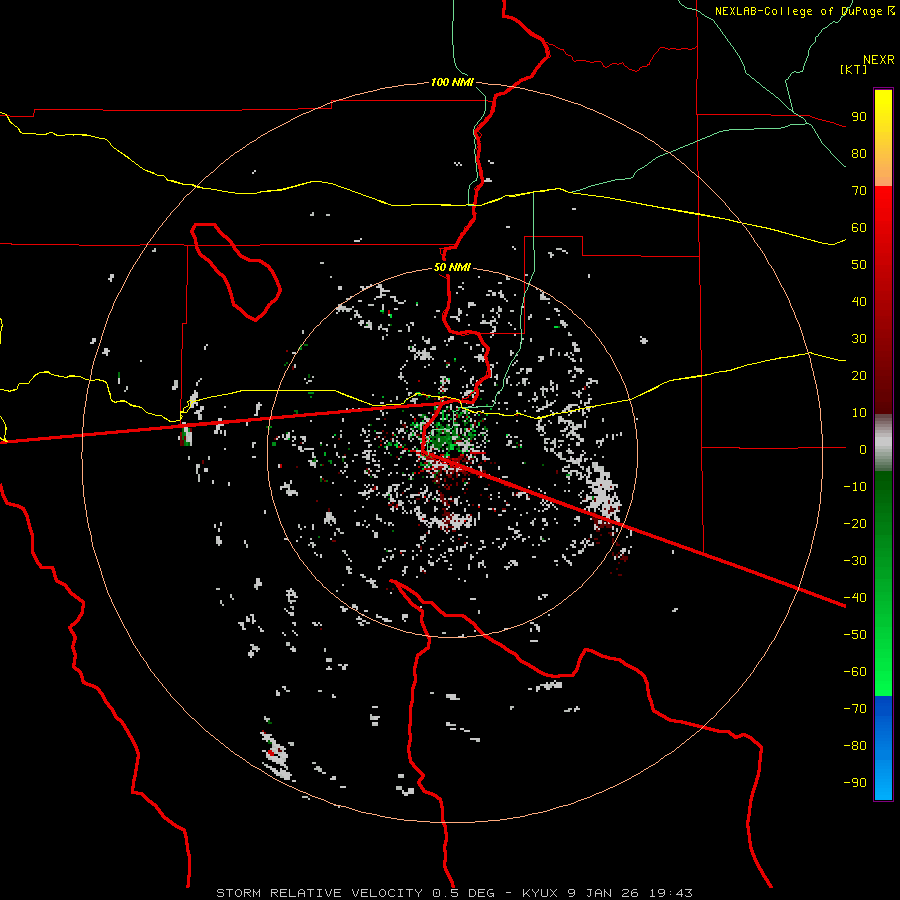Viewport: 900px width, 900px height.
Task: Click the gray zero-velocity segment of color bar
Action: click(x=883, y=443)
